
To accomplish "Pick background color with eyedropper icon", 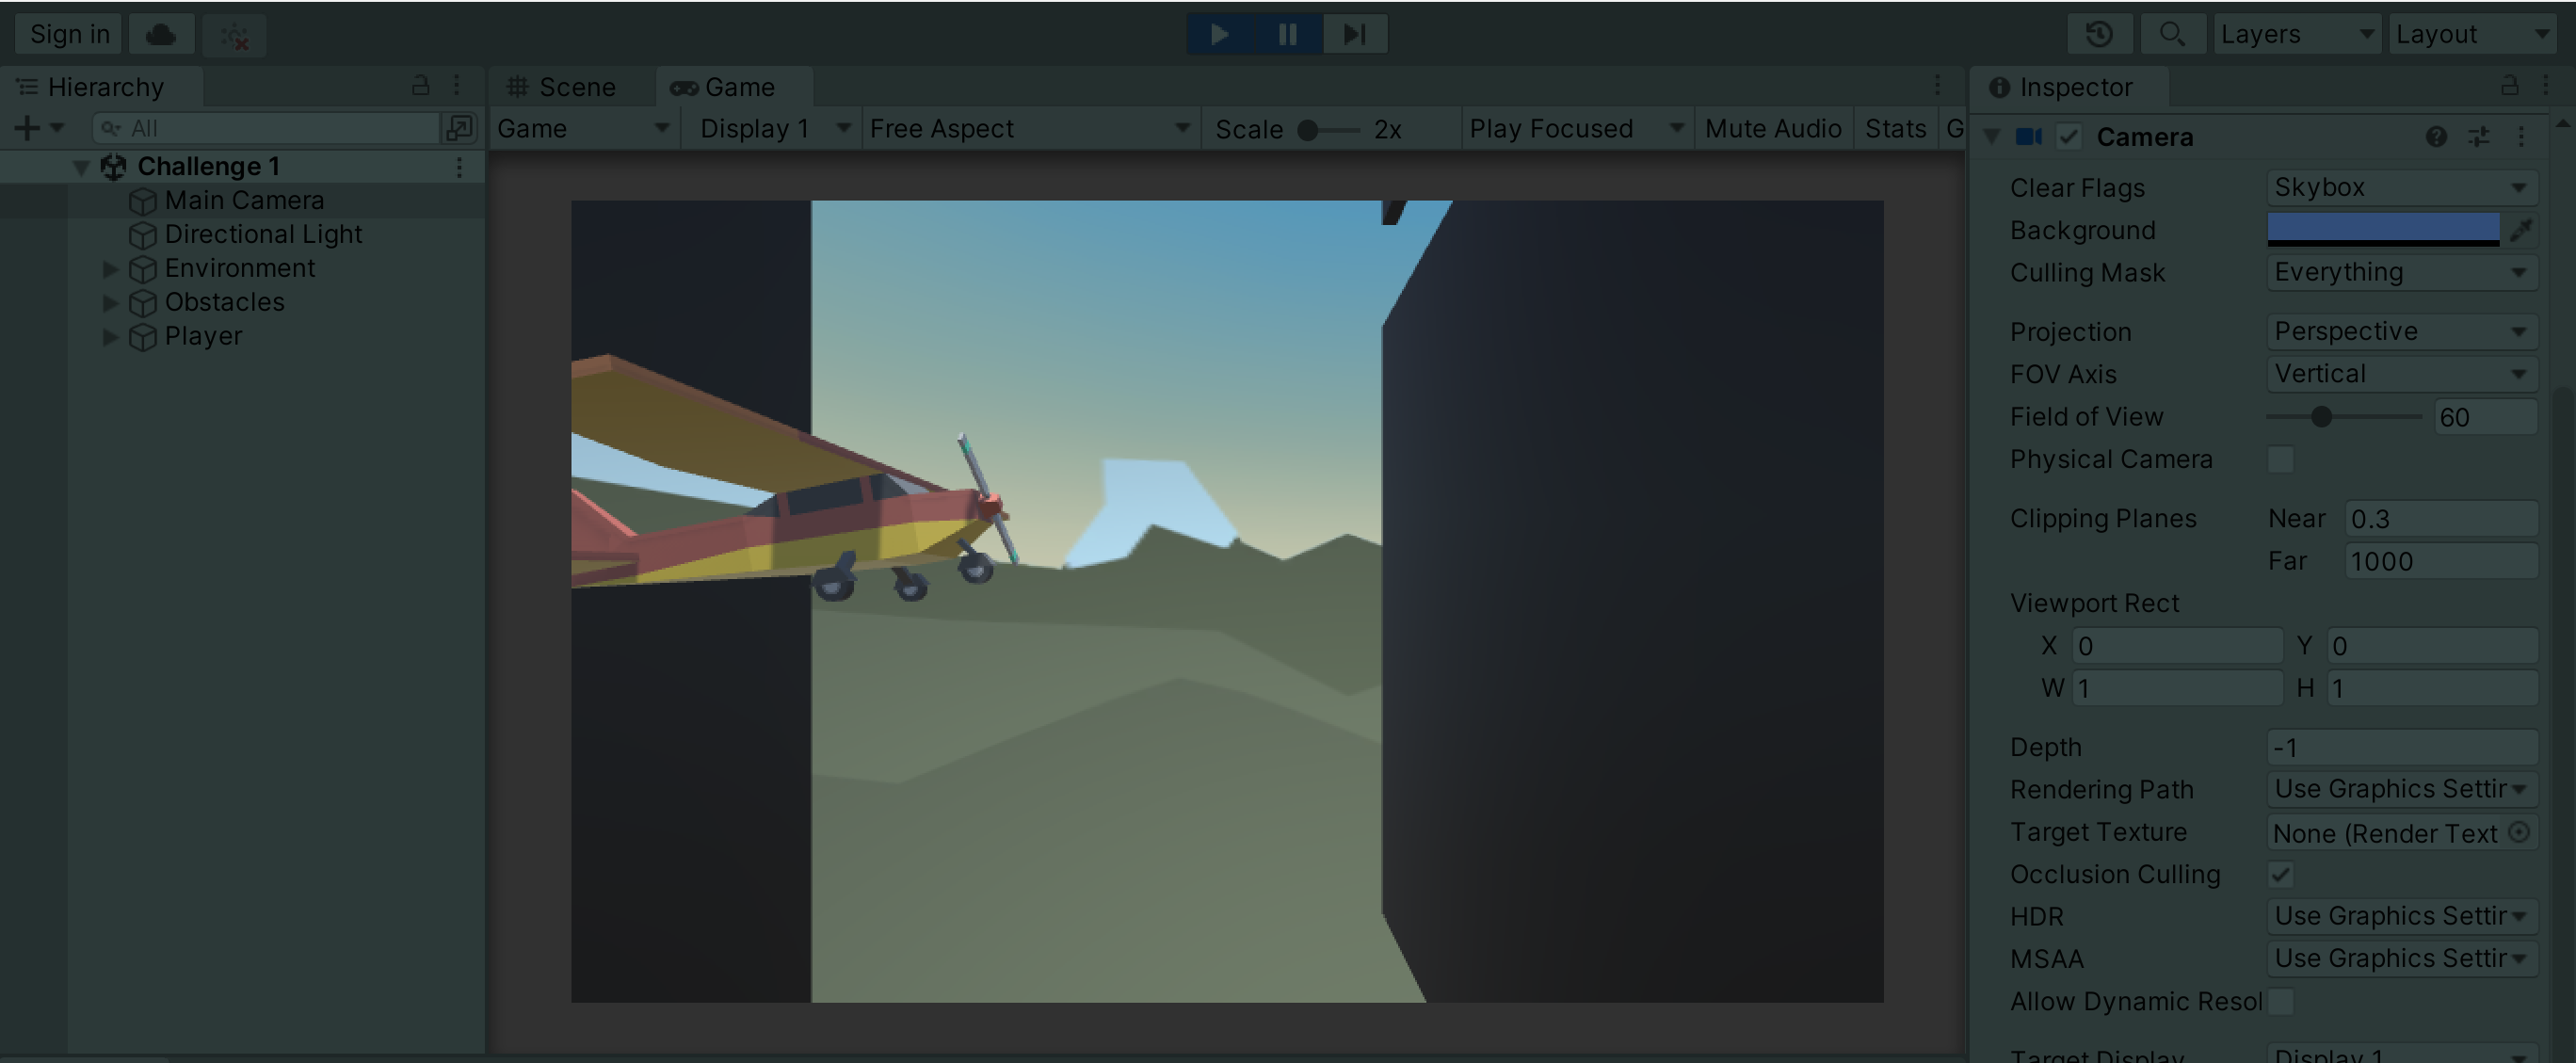I will 2521,230.
